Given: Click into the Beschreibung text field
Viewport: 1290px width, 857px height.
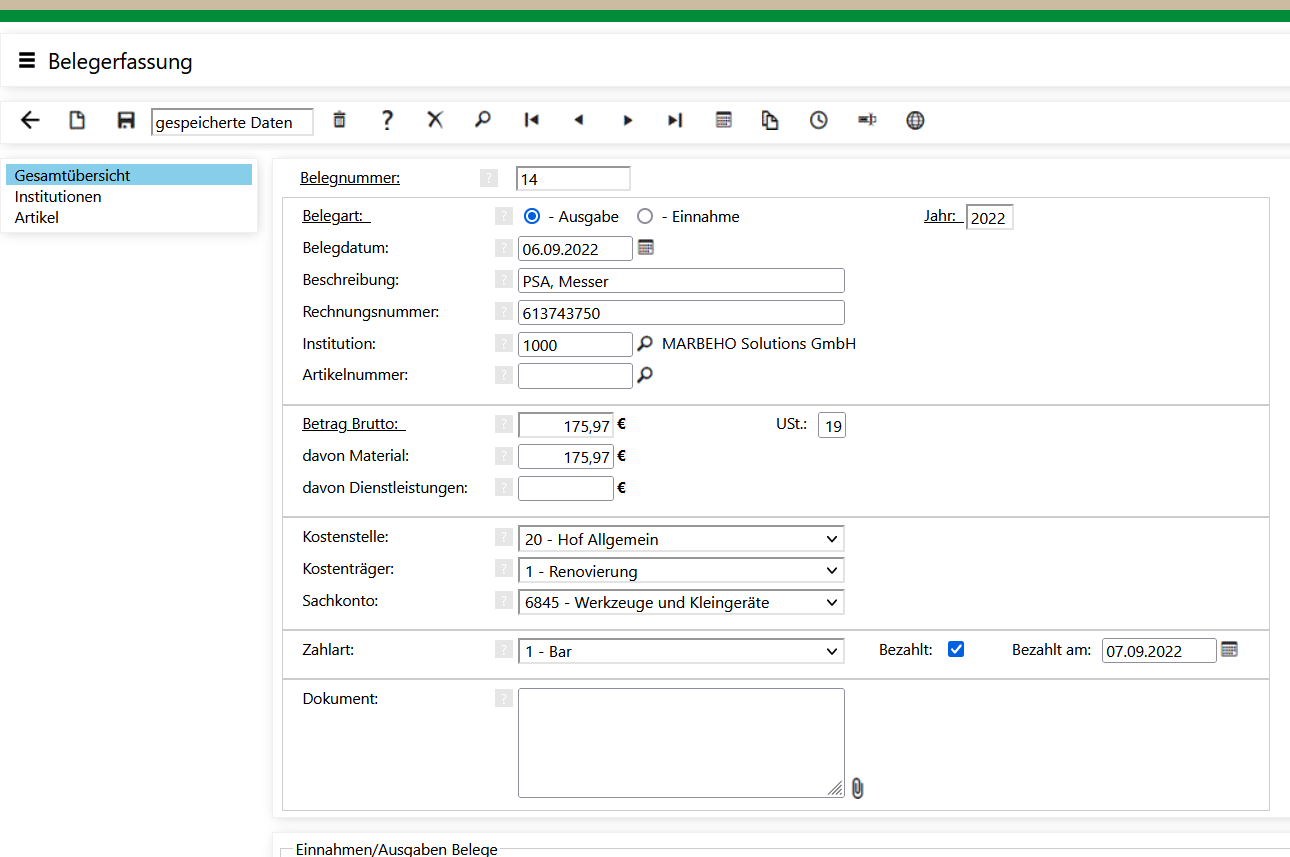Looking at the screenshot, I should [681, 281].
